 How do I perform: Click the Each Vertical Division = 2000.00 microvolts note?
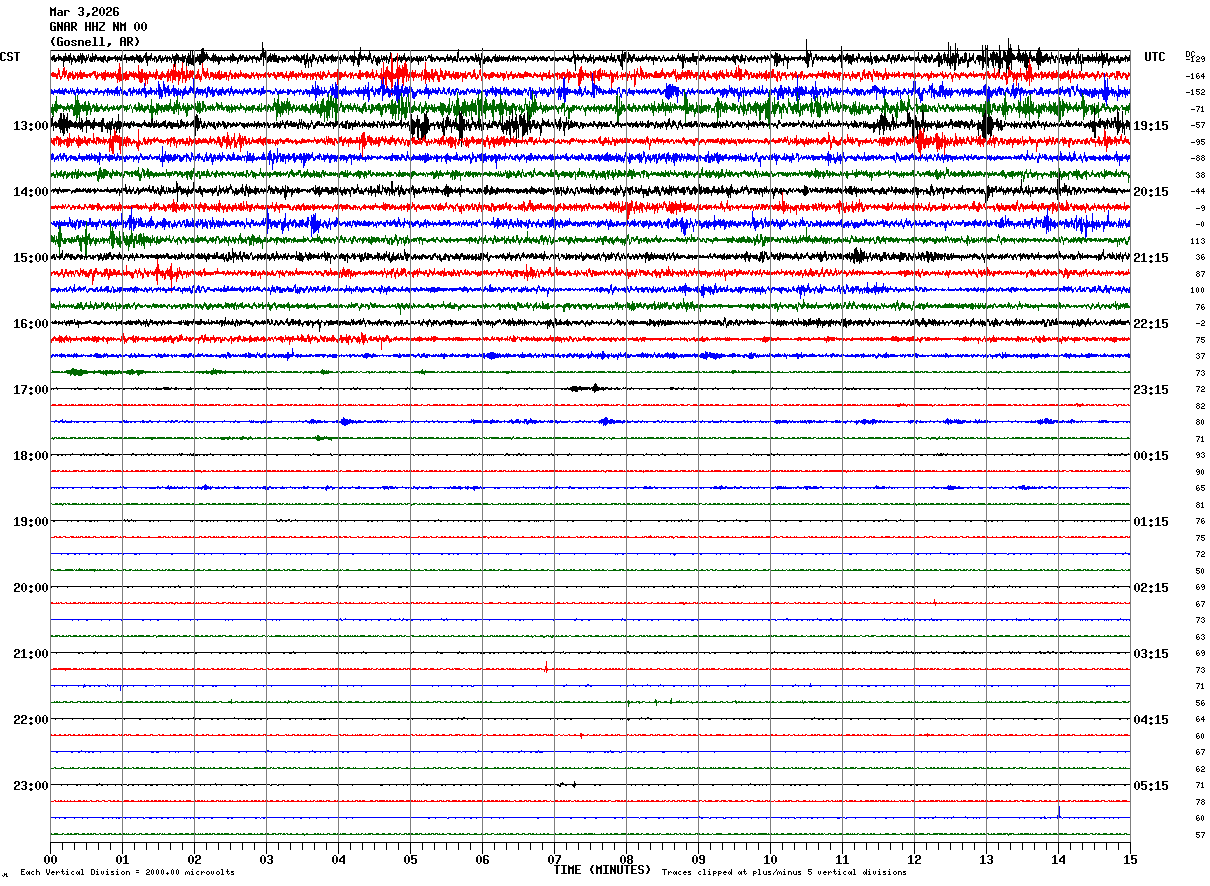point(127,872)
